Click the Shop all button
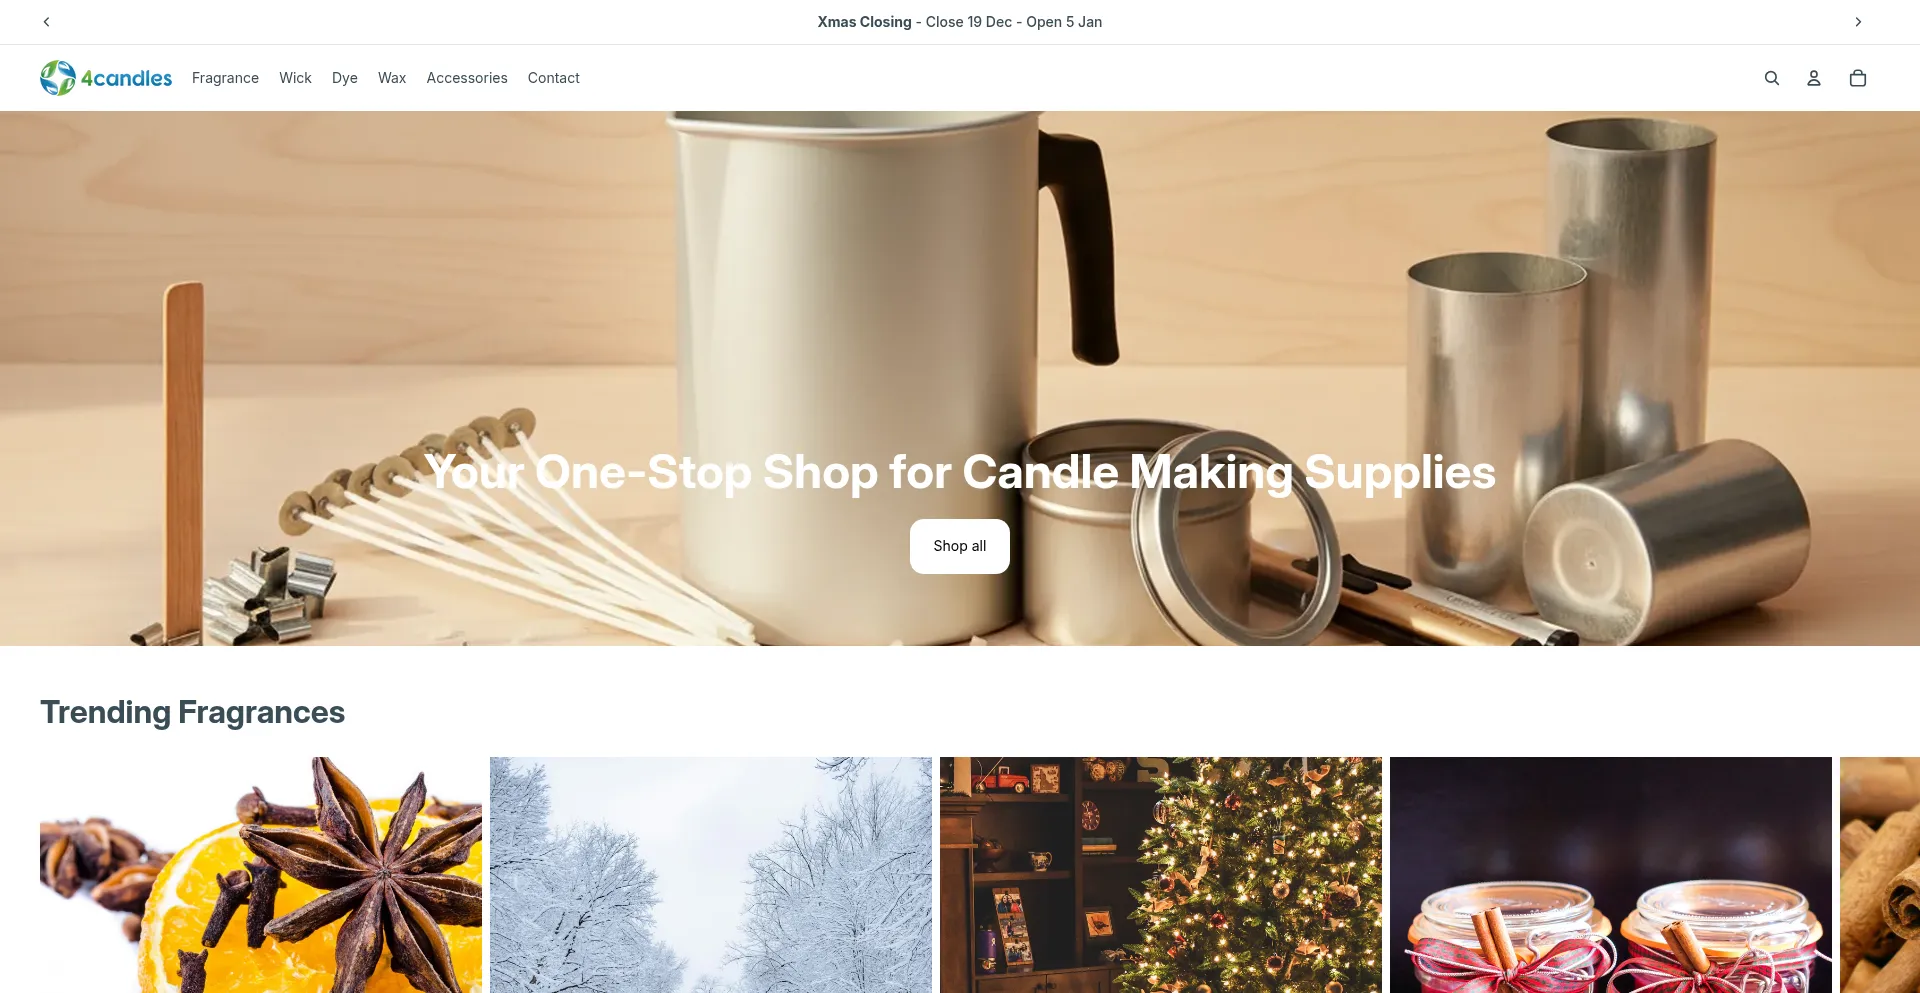 (960, 546)
